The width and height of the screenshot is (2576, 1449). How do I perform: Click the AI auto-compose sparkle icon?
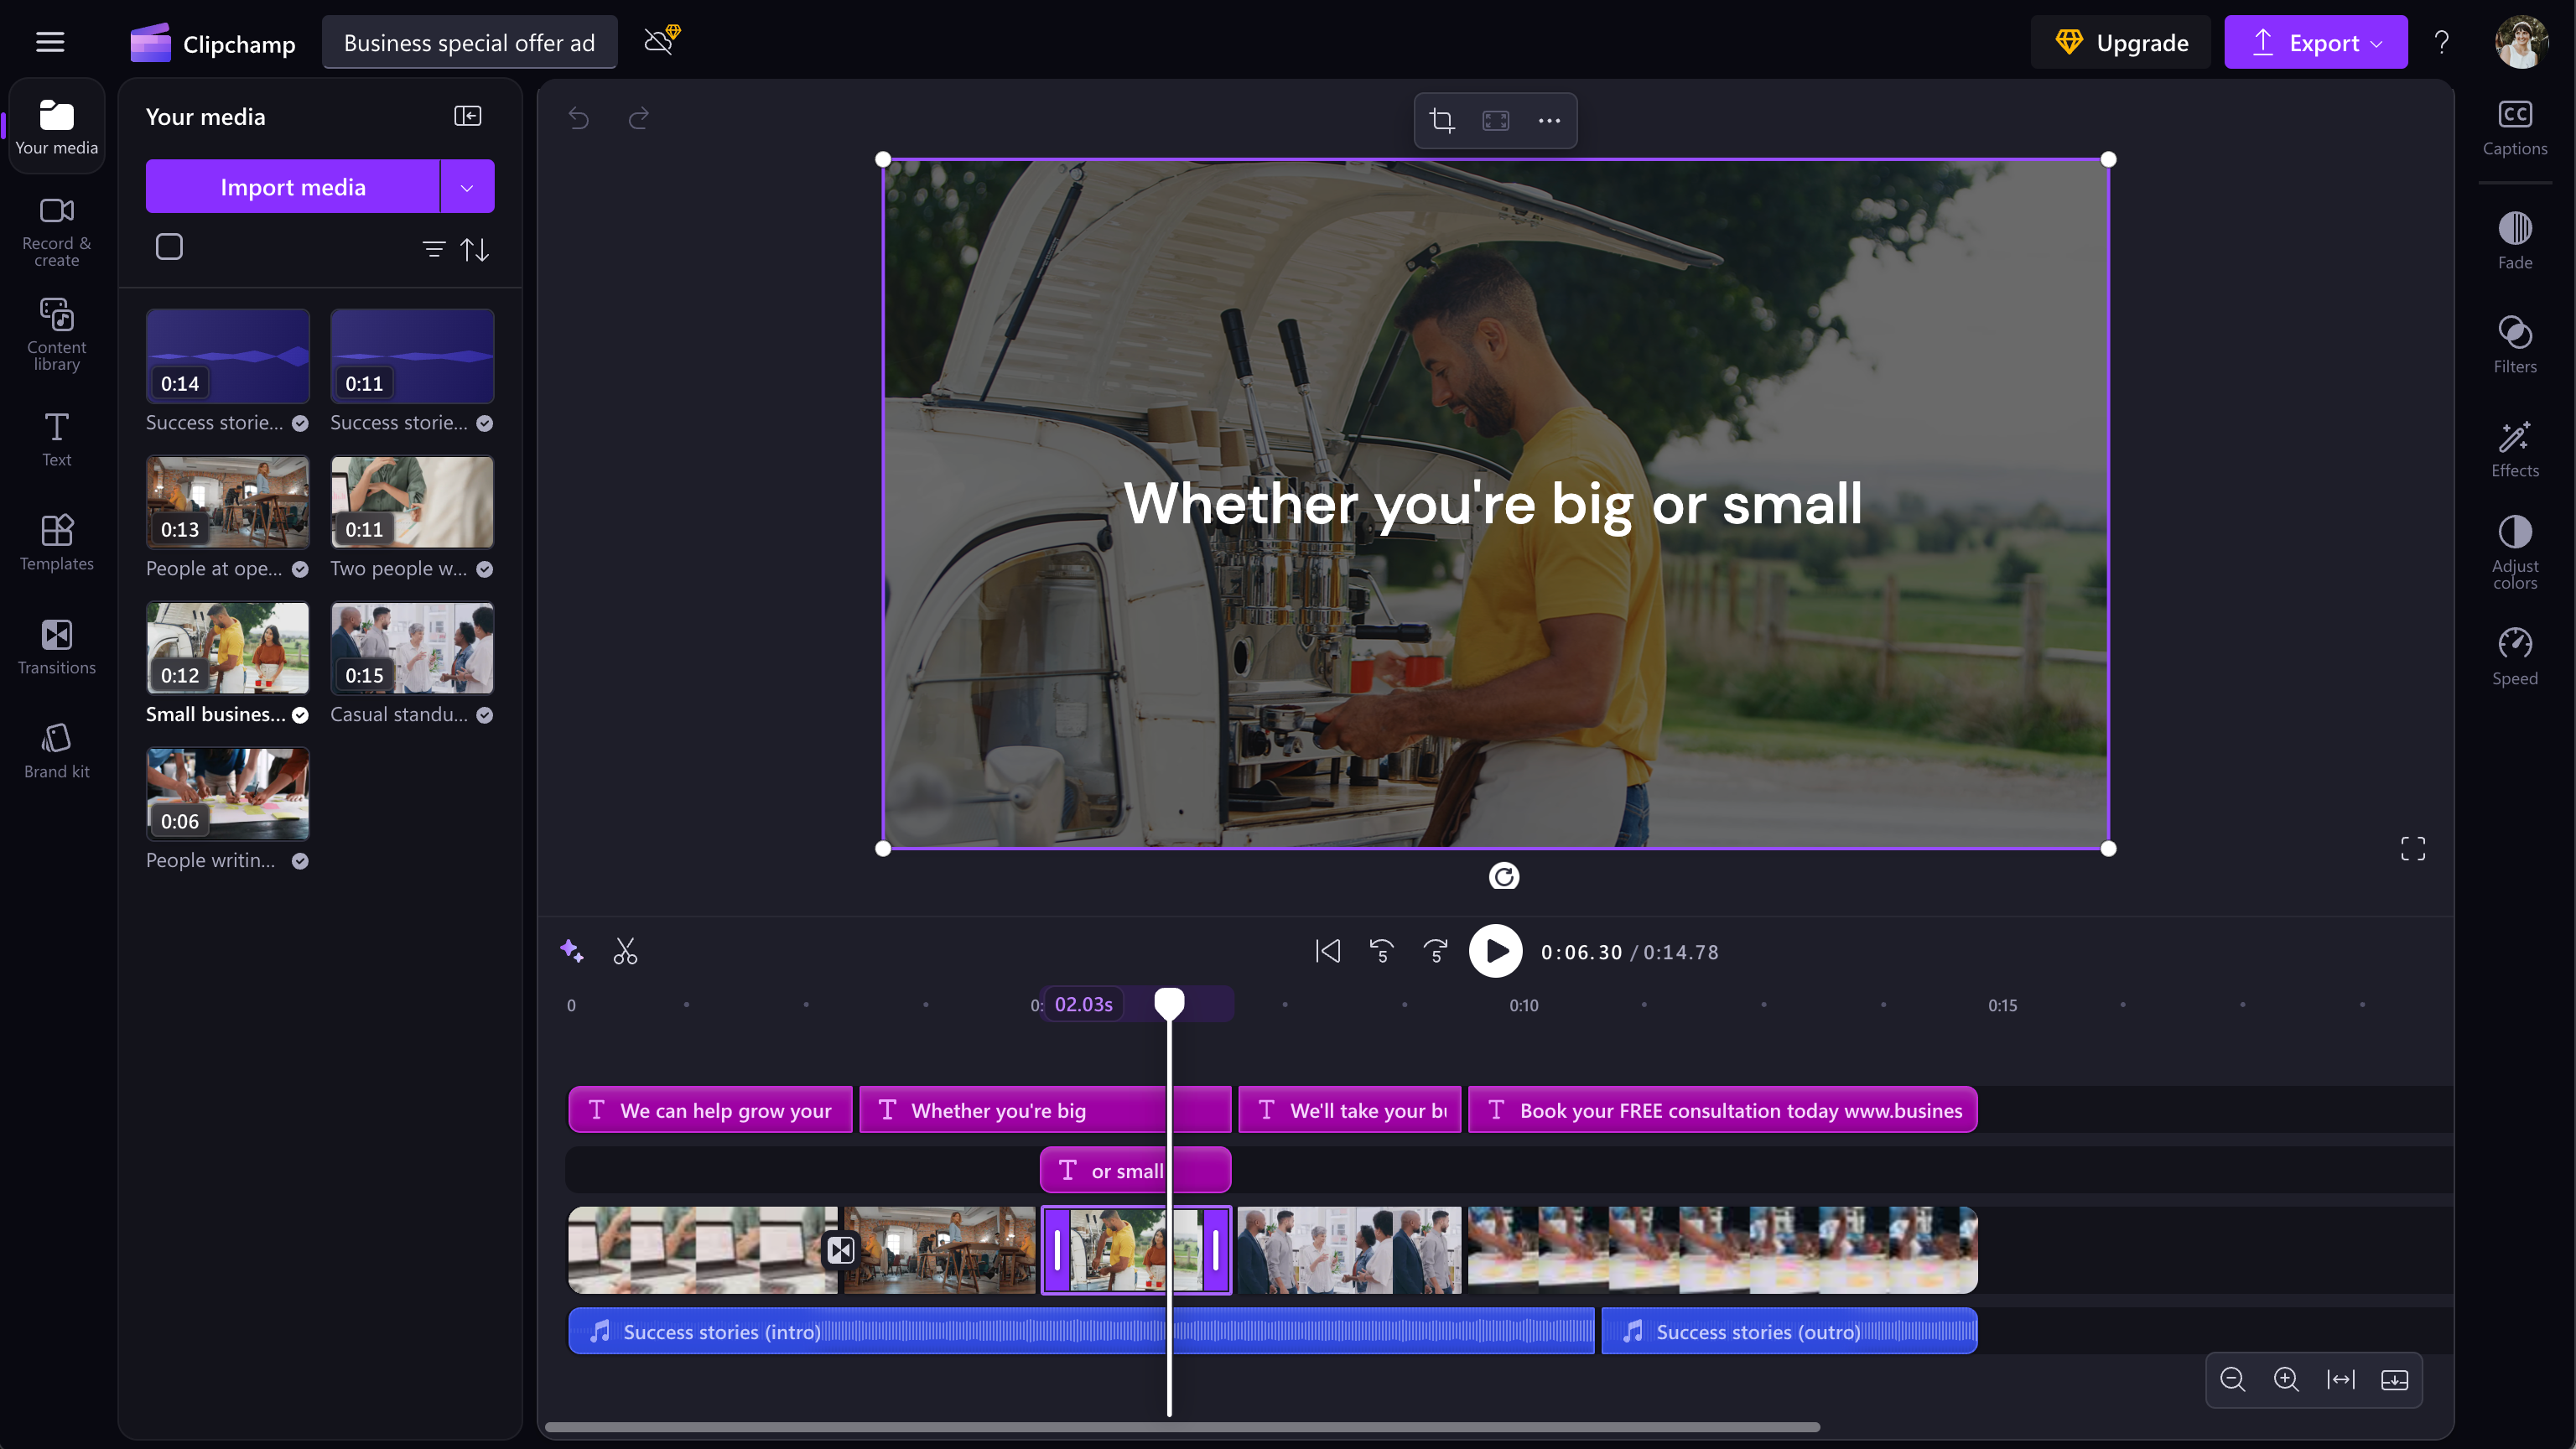[572, 951]
